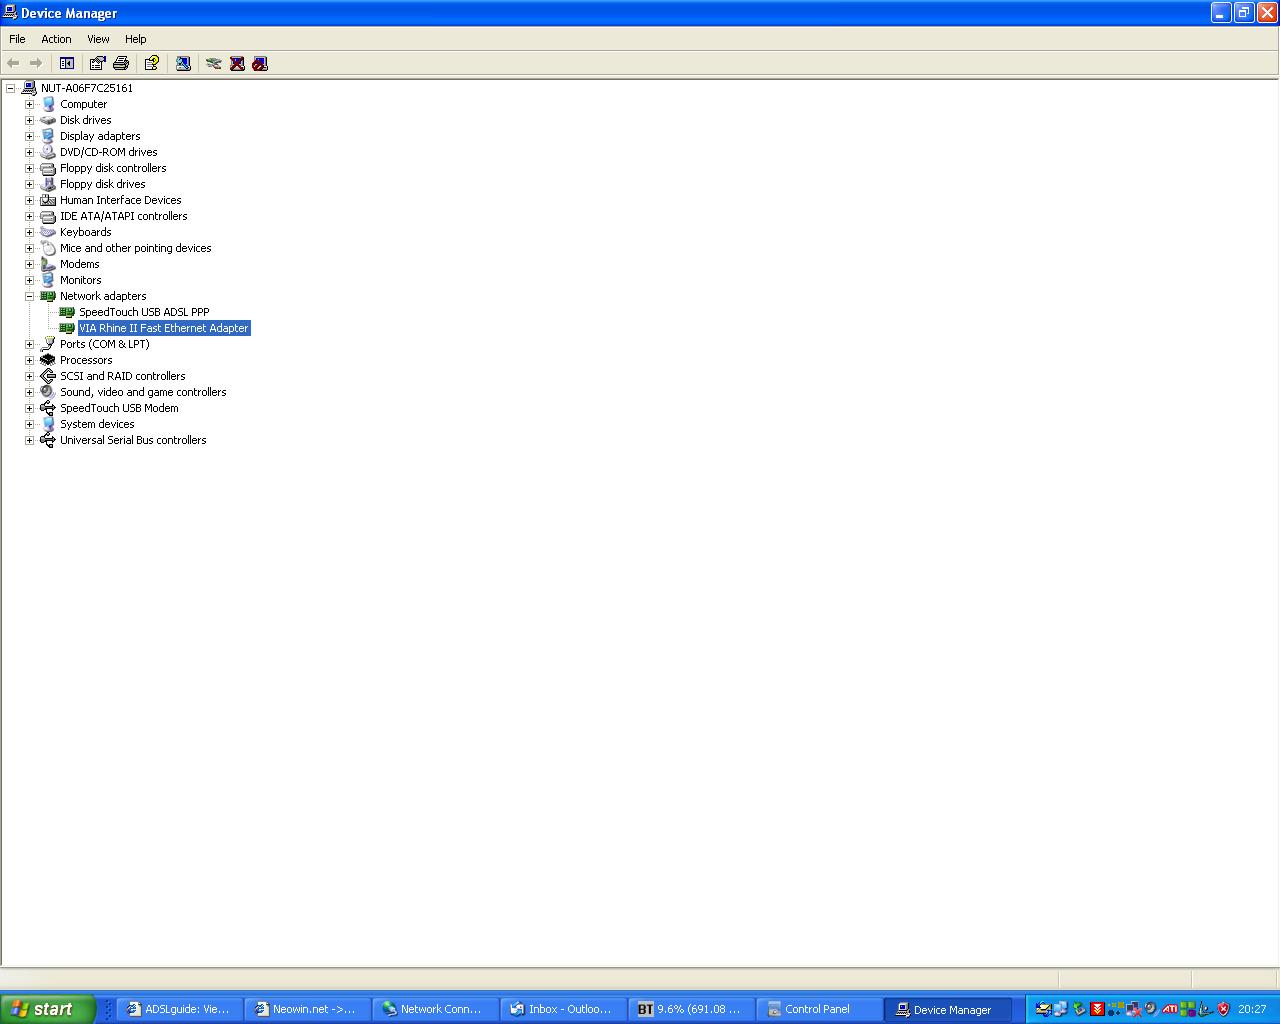Expand the Computer category
The width and height of the screenshot is (1280, 1024).
[x=29, y=104]
